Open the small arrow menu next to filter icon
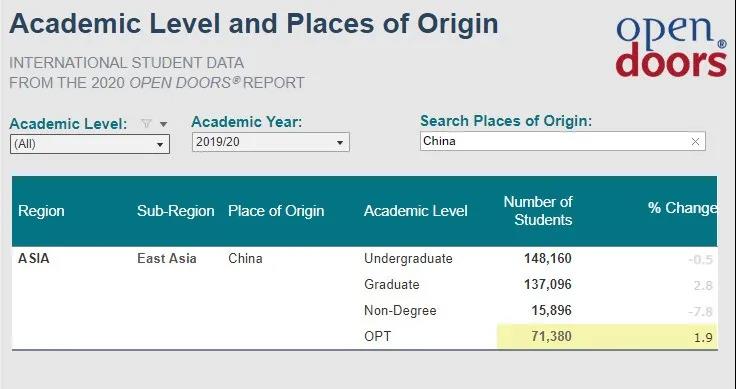 163,124
